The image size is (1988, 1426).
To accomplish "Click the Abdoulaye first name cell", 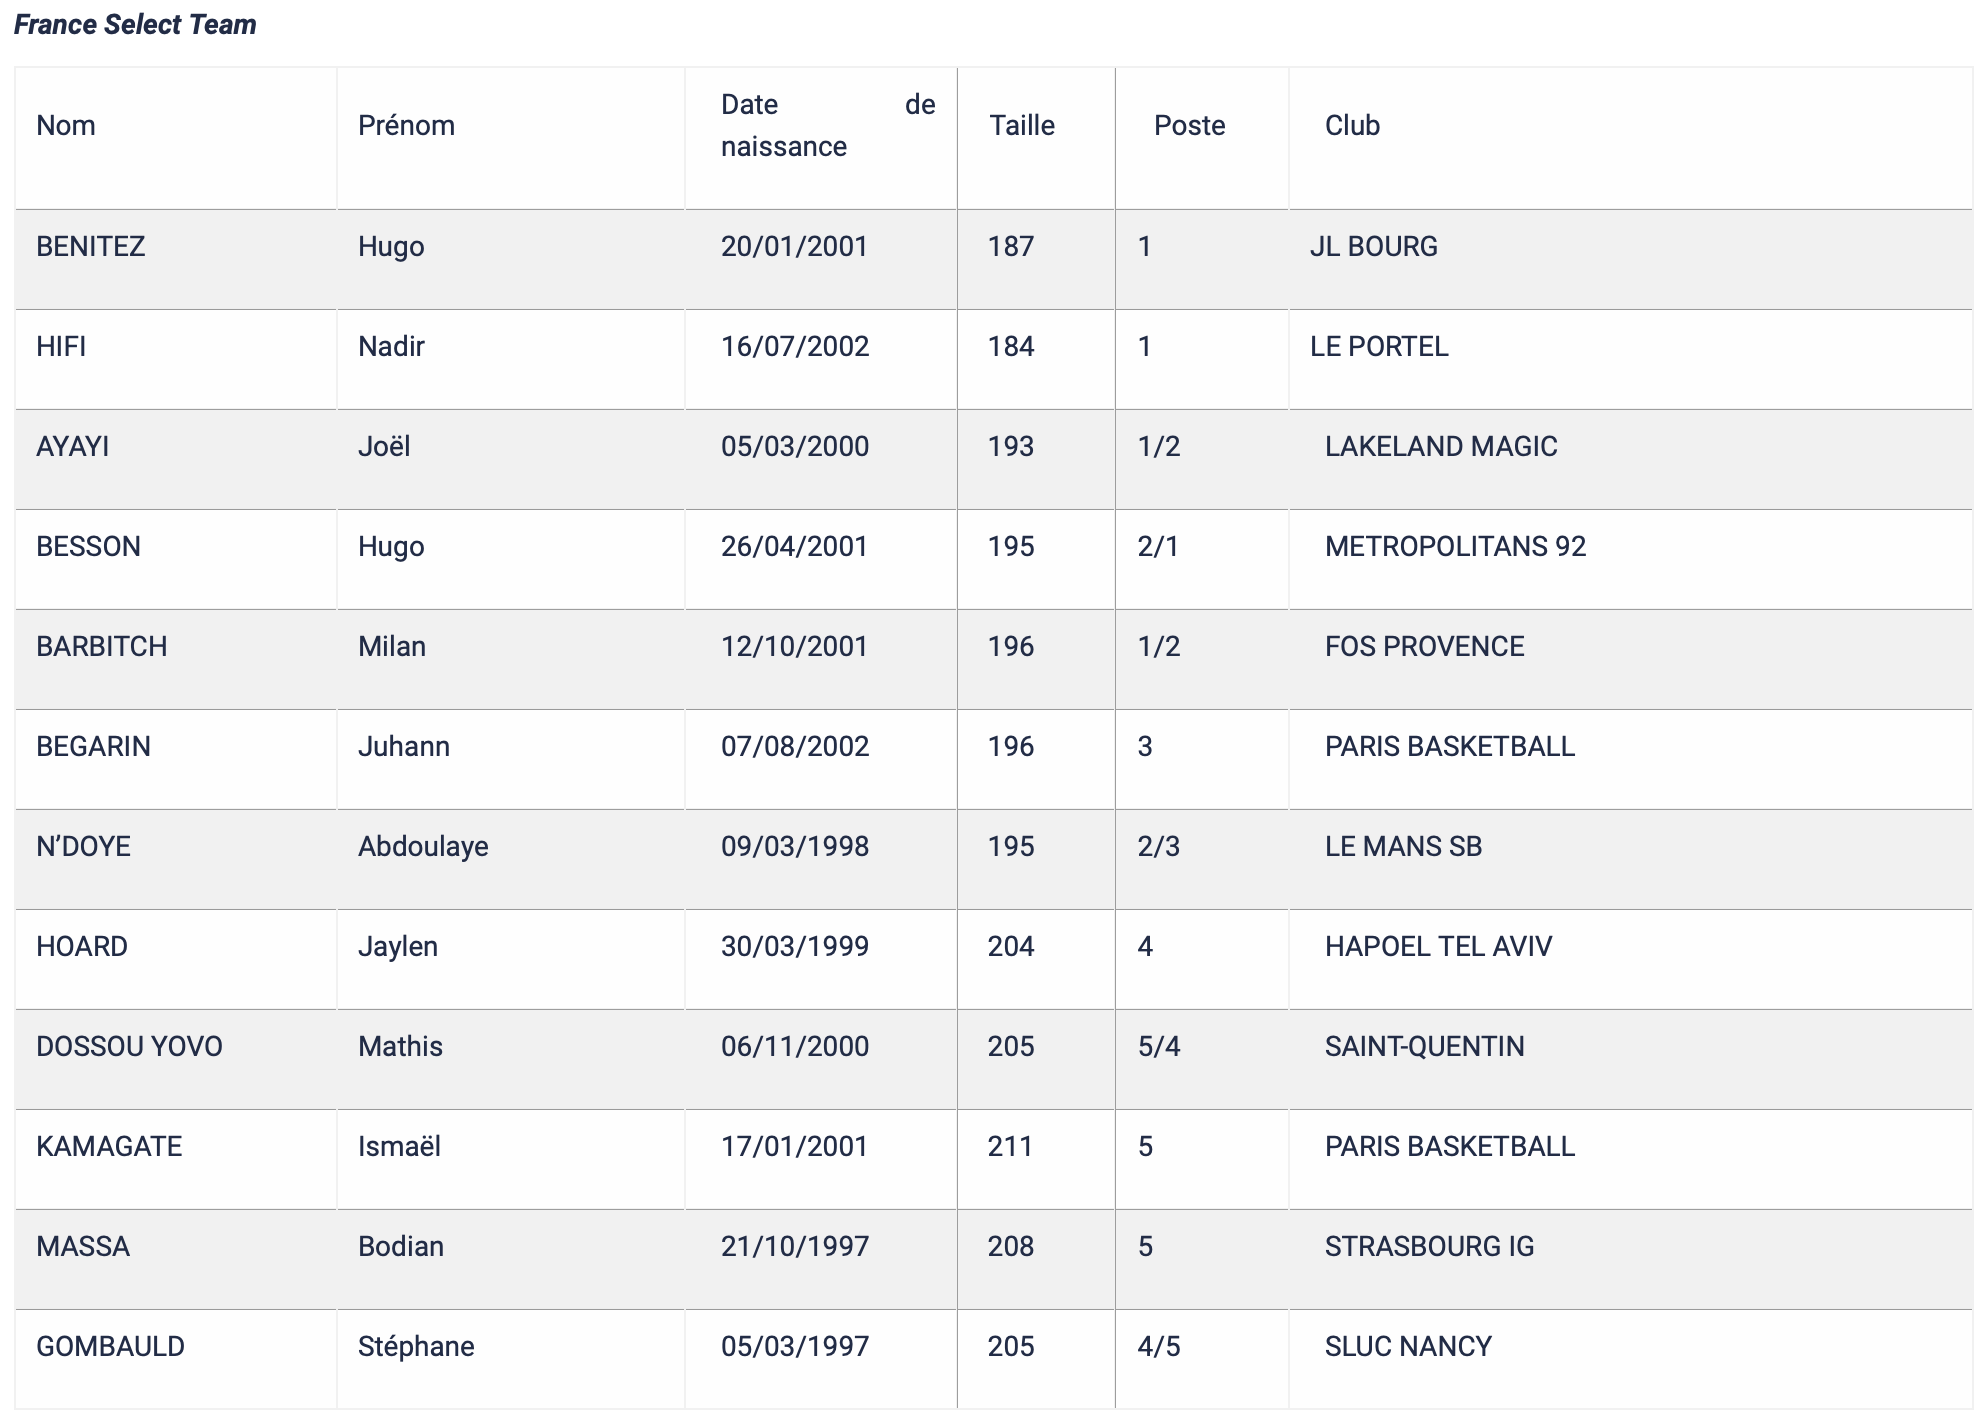I will 423,847.
